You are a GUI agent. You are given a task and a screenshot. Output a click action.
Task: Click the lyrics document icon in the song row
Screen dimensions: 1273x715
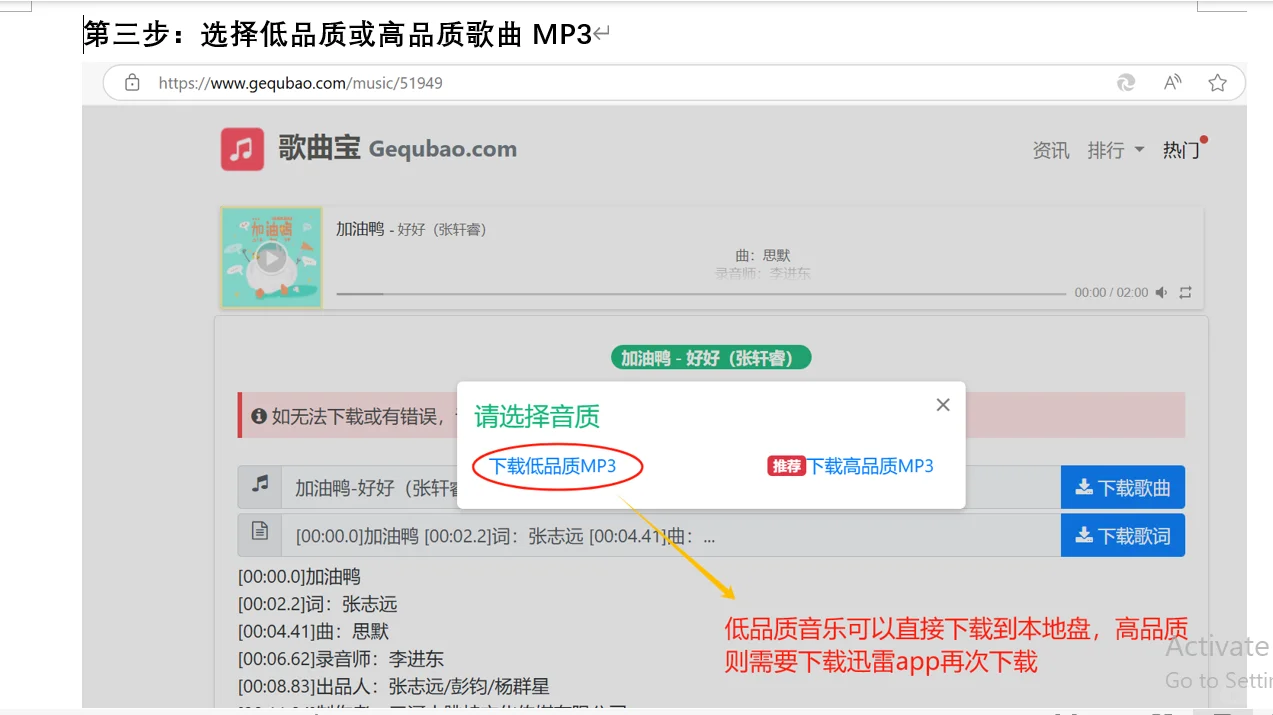(260, 534)
